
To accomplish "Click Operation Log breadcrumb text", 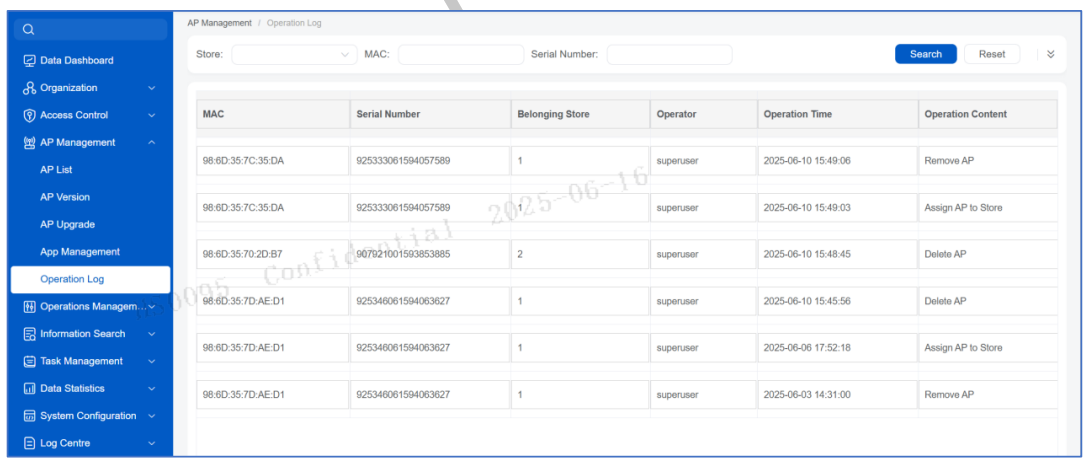I will coord(294,23).
